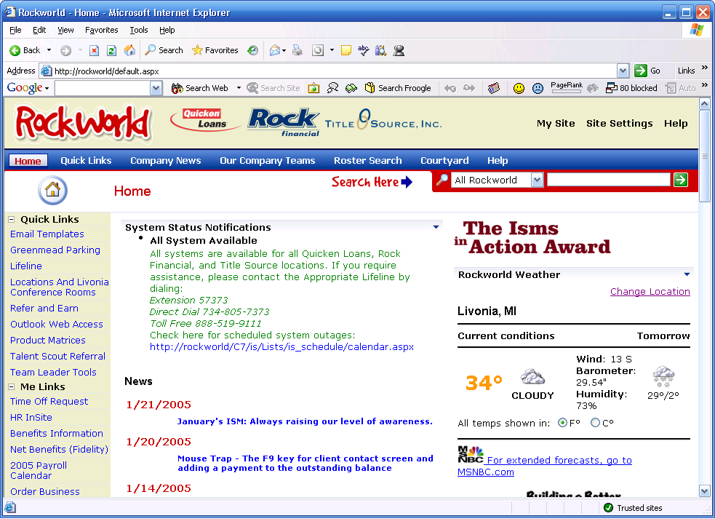Image resolution: width=715 pixels, height=519 pixels.
Task: Collapse the Me Links section
Action: tap(11, 387)
